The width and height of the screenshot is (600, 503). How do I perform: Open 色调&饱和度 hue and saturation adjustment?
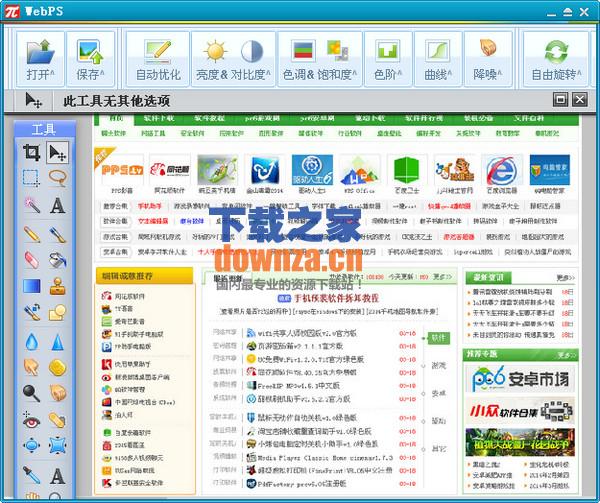click(x=320, y=59)
